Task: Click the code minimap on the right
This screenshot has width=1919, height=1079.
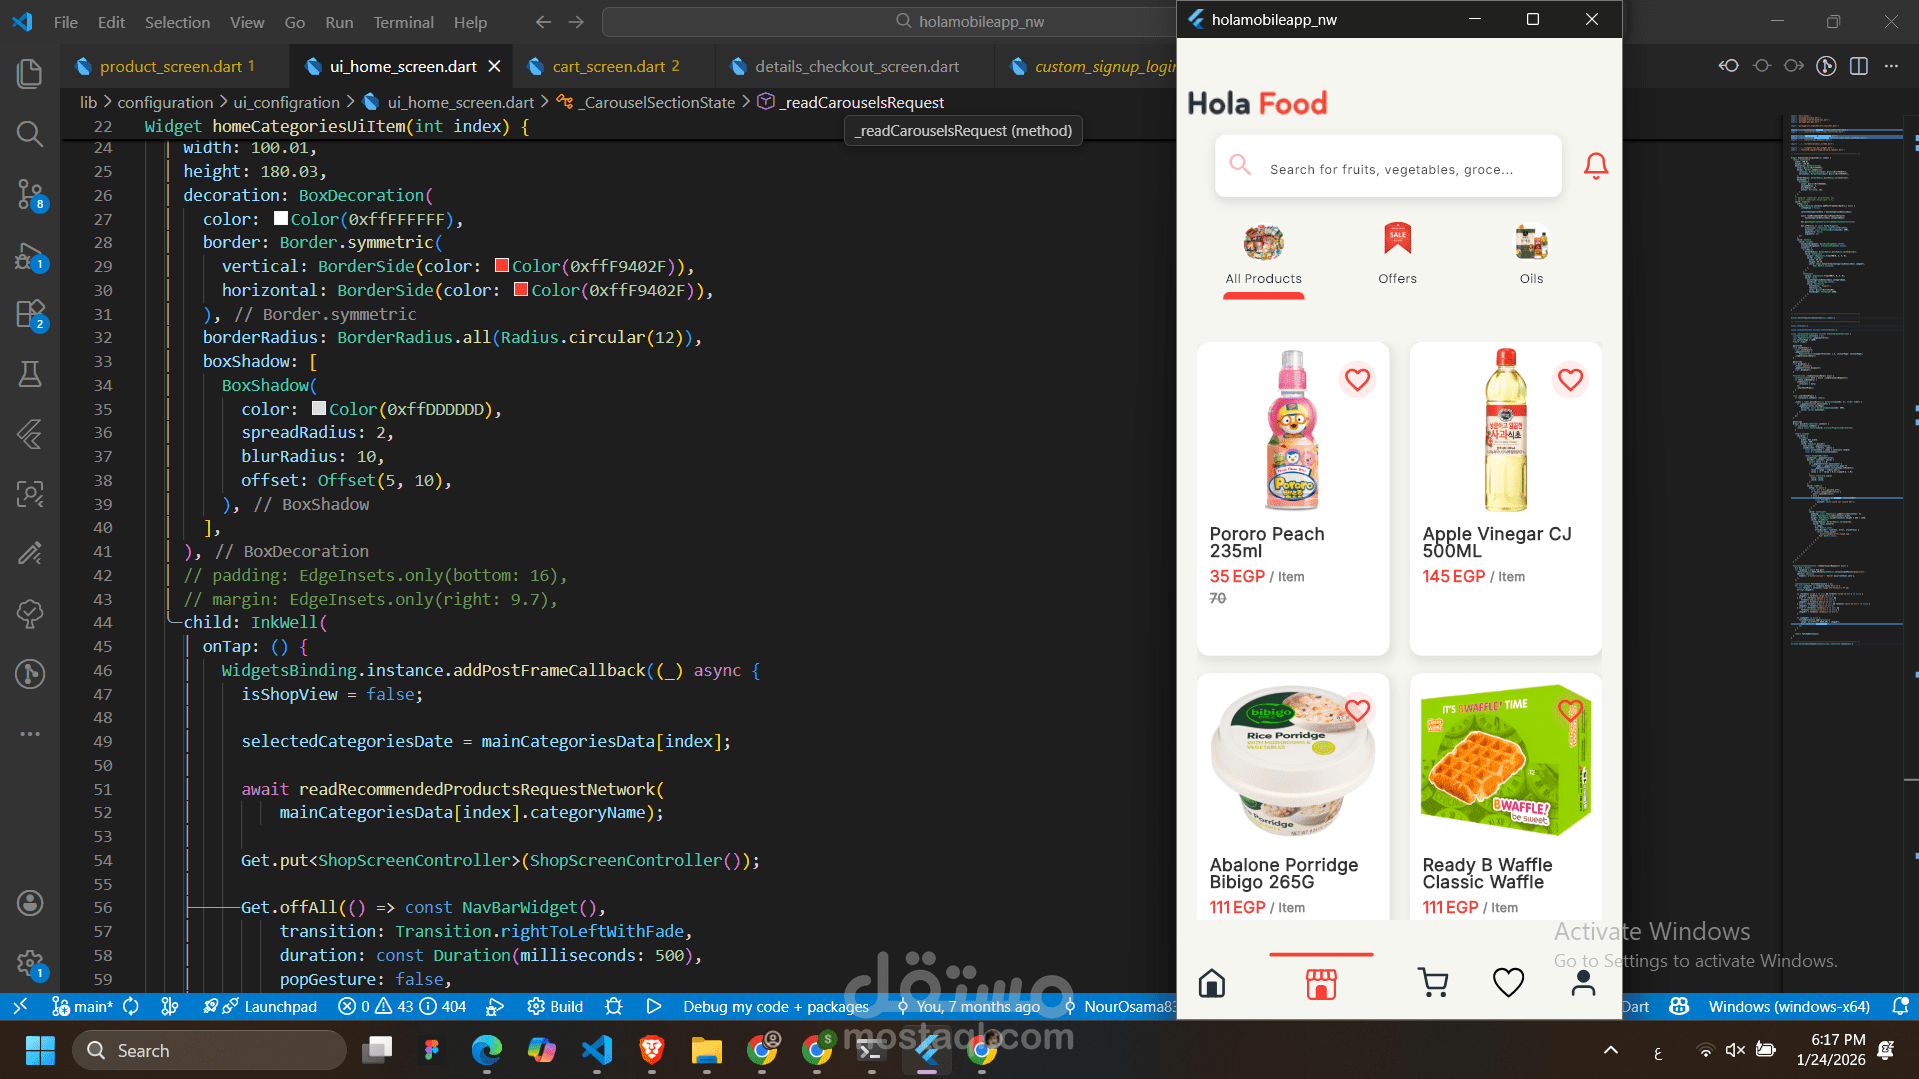Action: tap(1845, 380)
